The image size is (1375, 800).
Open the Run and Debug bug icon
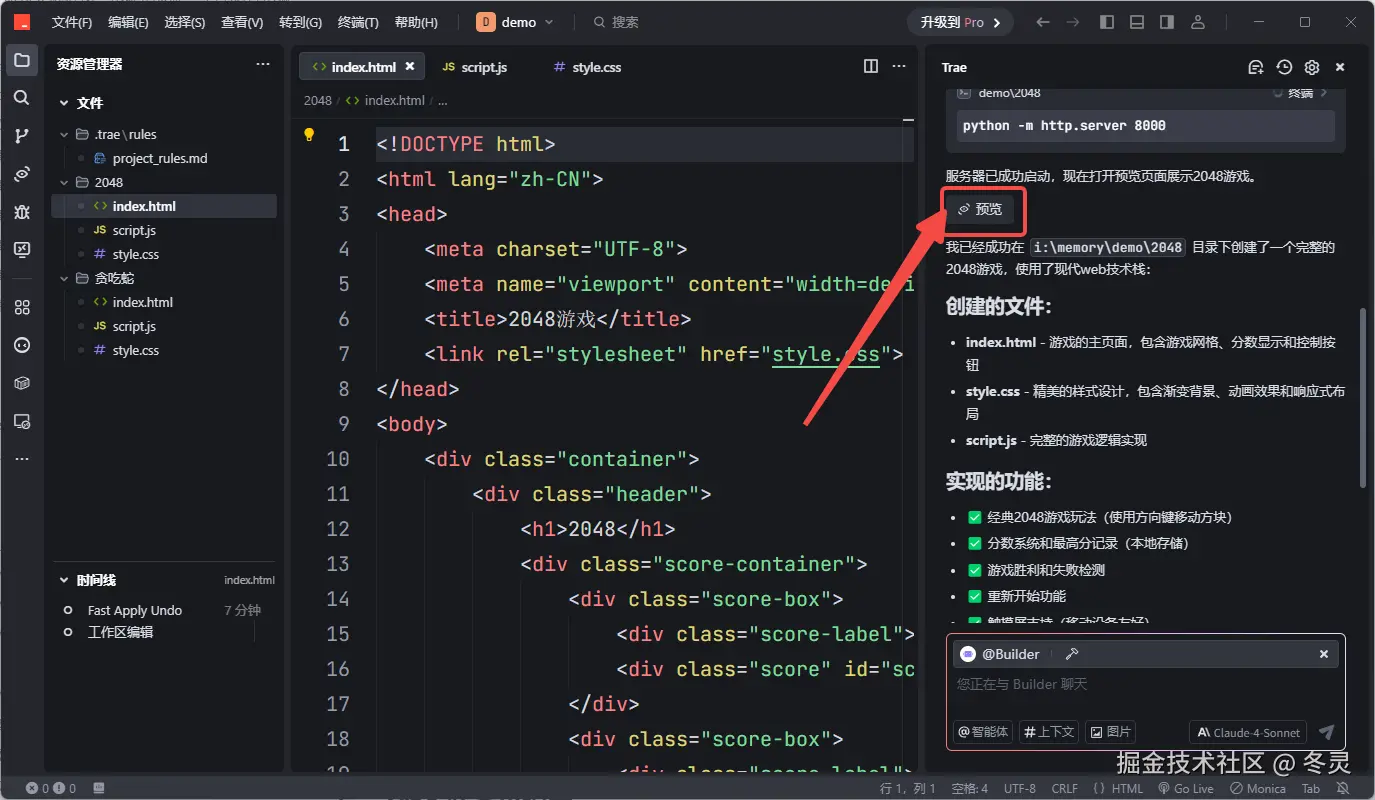[x=21, y=212]
